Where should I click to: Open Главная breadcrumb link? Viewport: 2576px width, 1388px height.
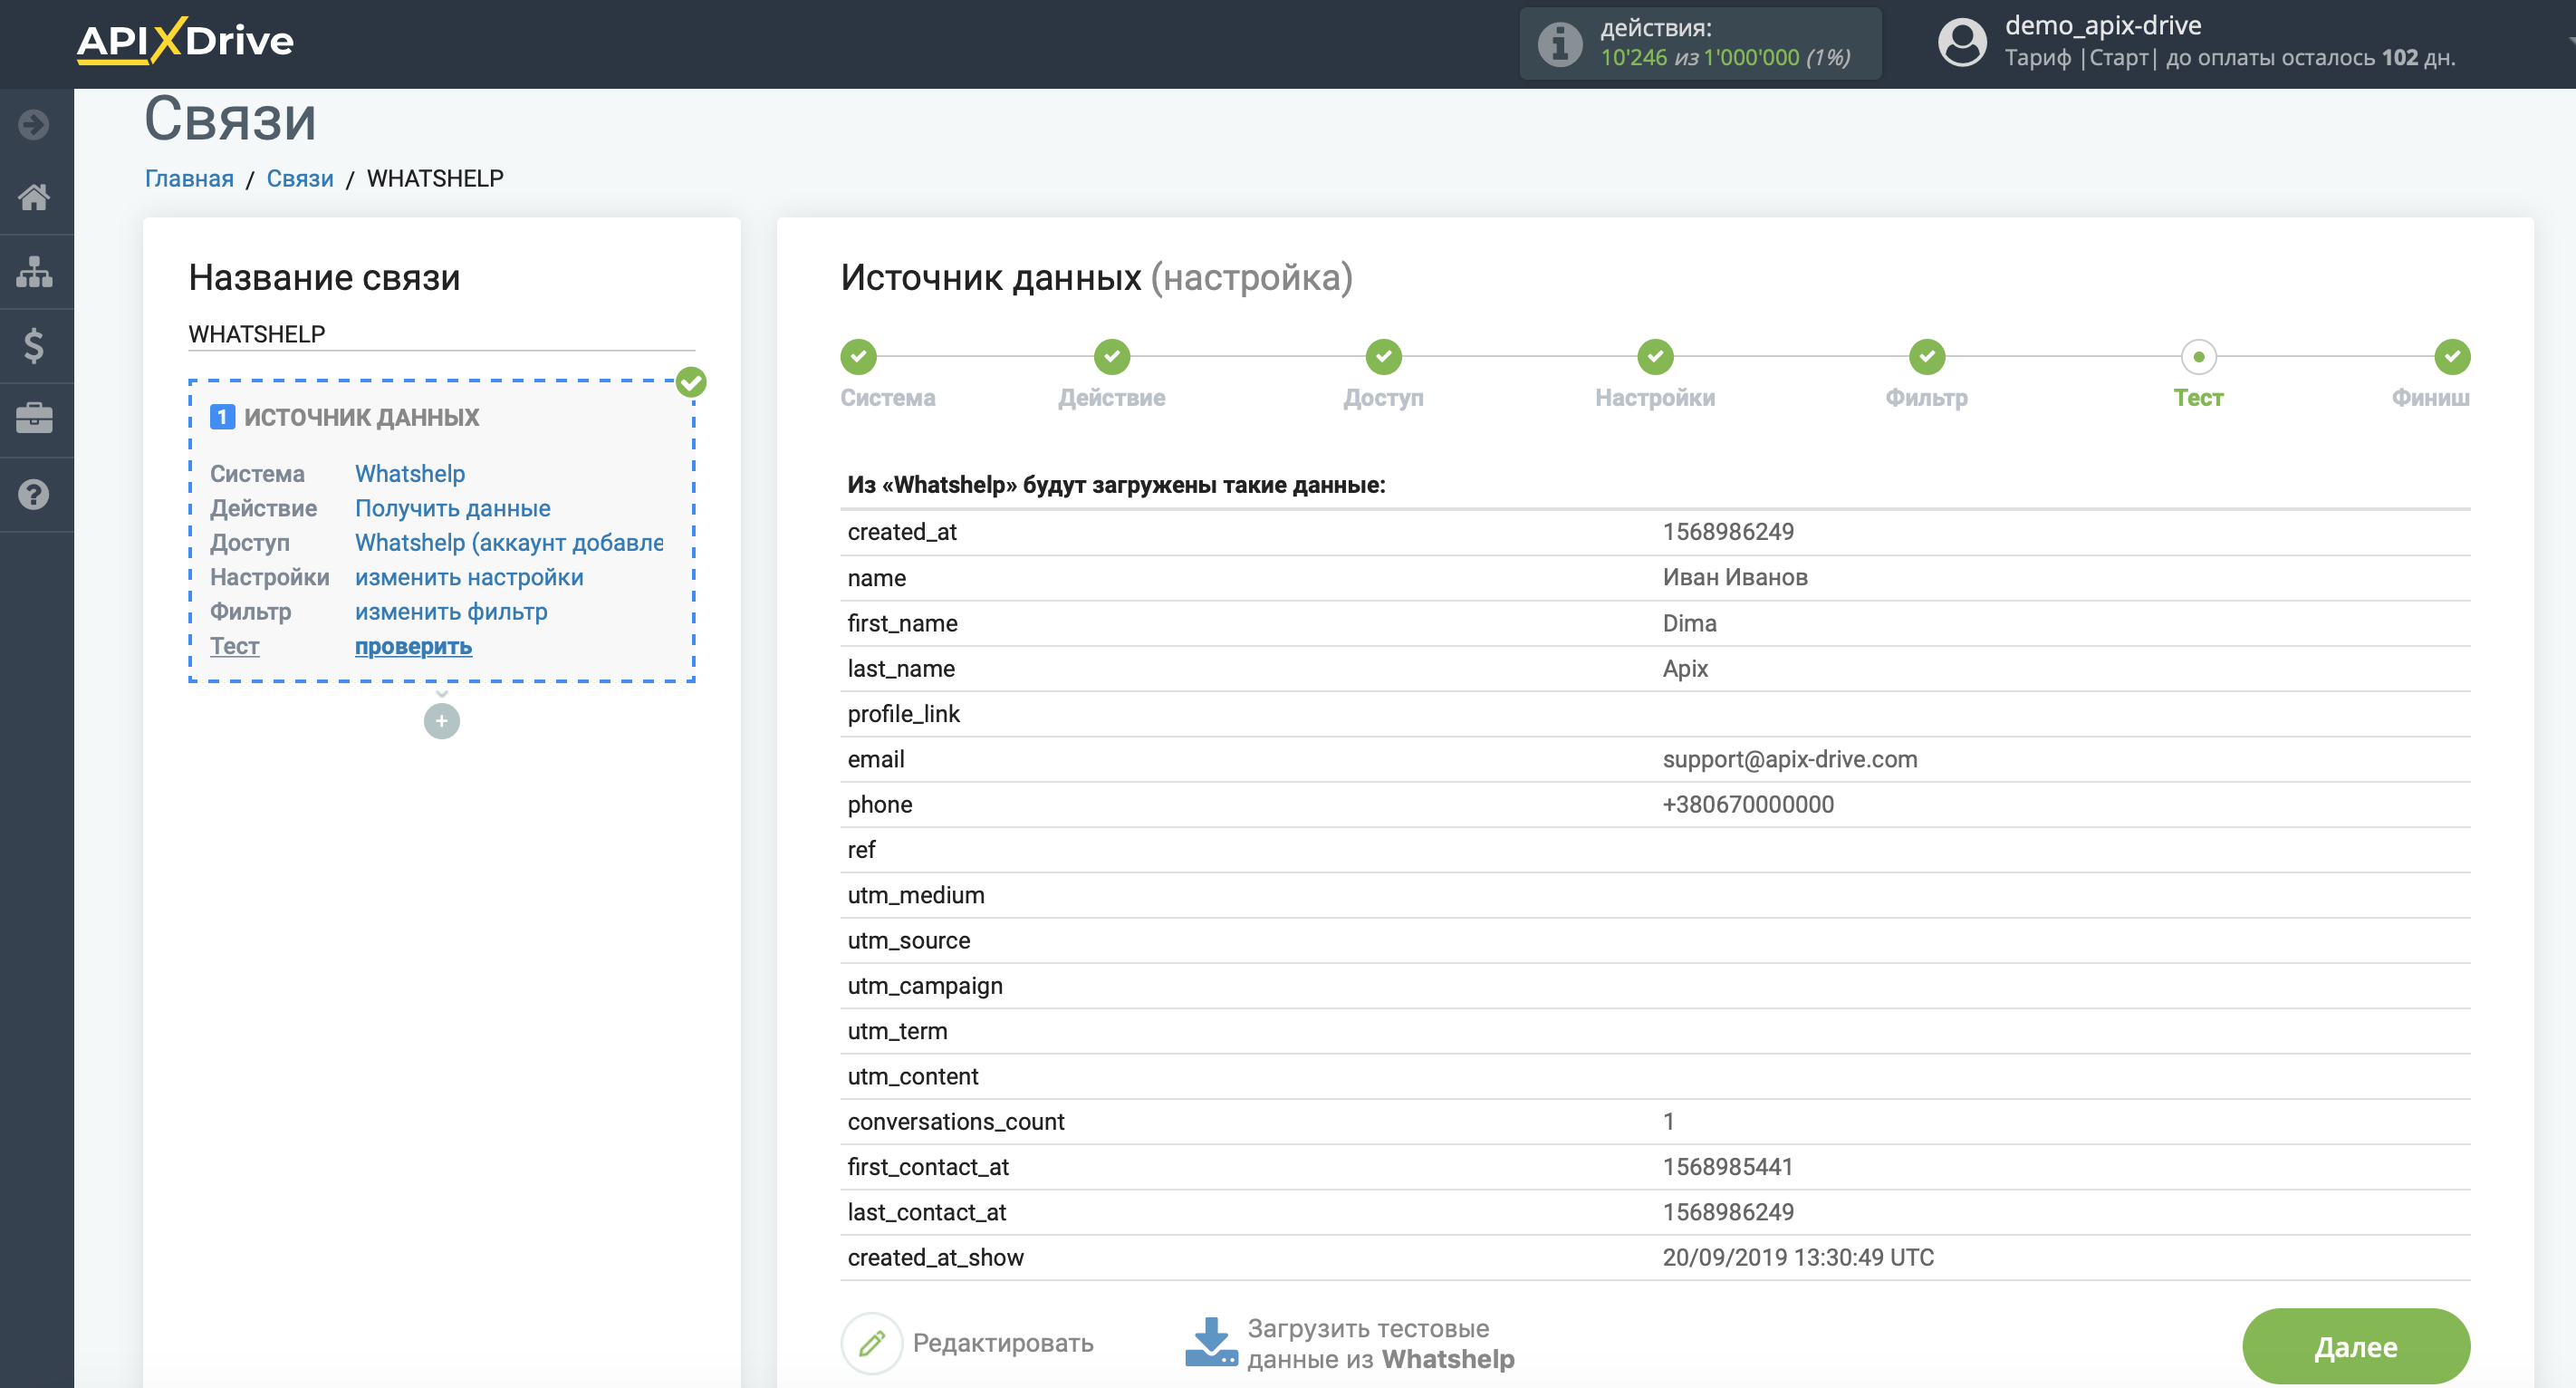pyautogui.click(x=189, y=179)
